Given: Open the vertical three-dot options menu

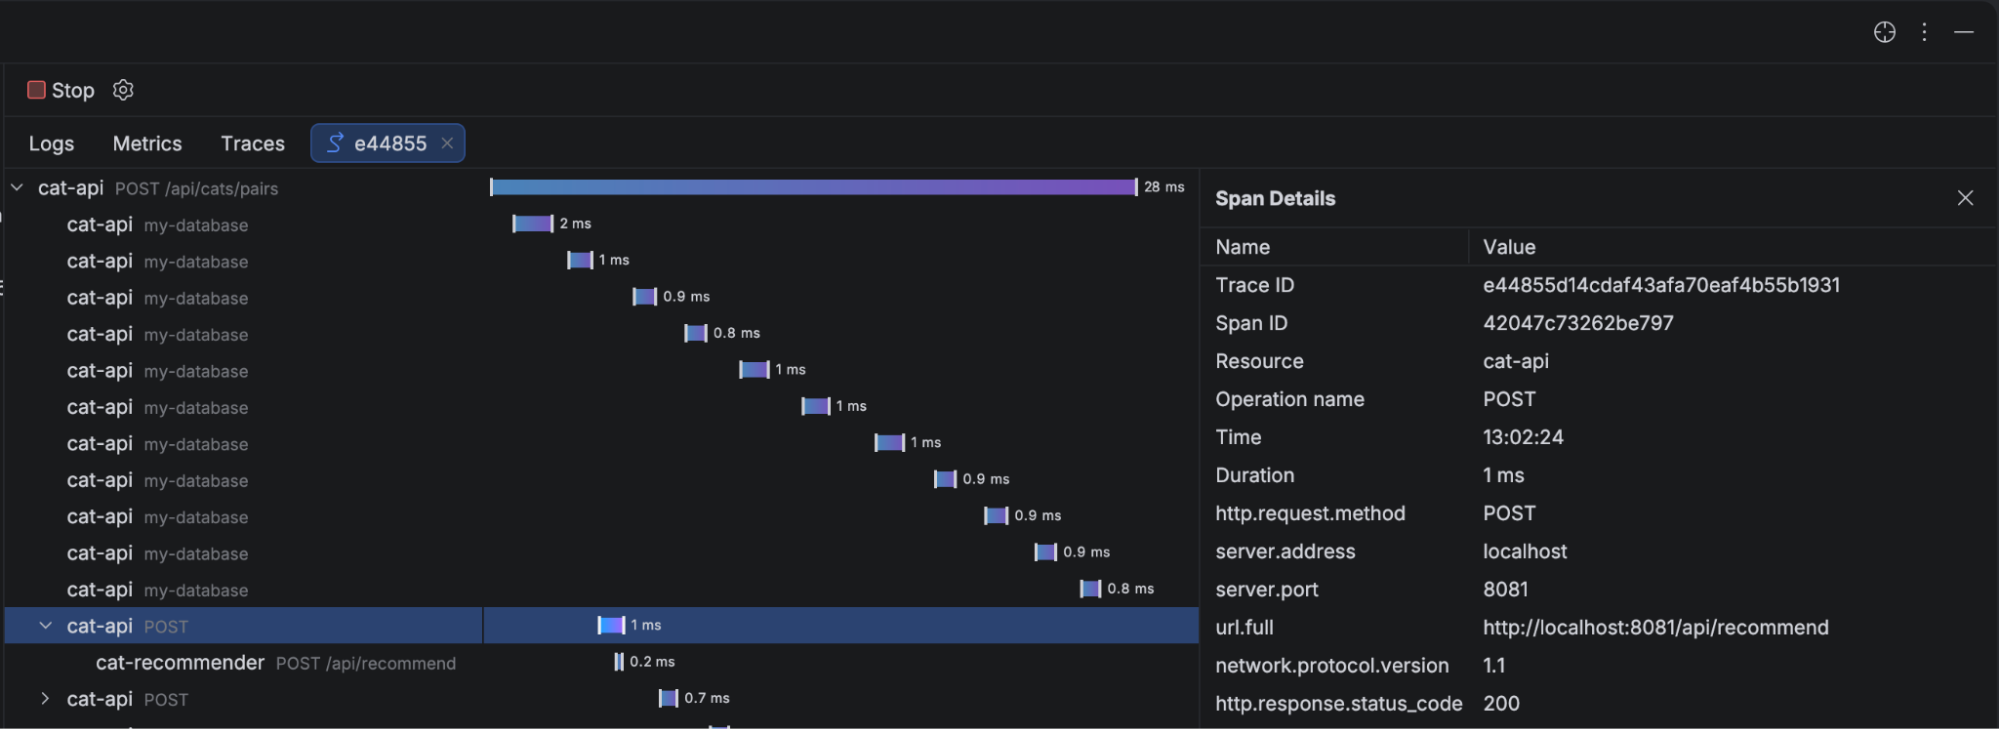Looking at the screenshot, I should (1924, 32).
